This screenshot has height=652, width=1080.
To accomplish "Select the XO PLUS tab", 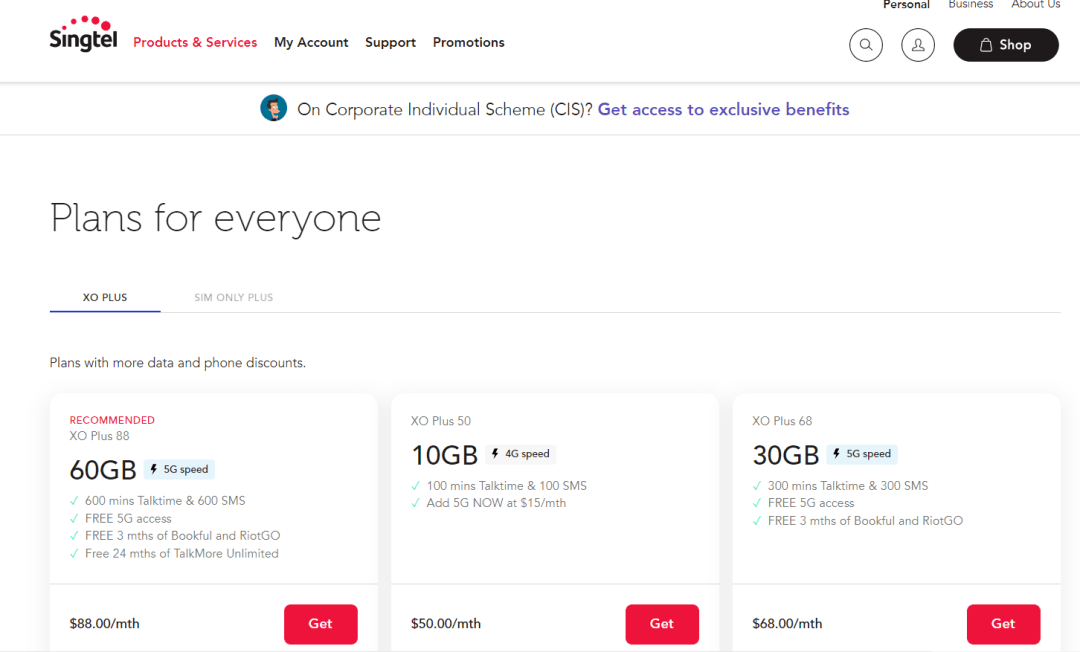I will tap(104, 297).
